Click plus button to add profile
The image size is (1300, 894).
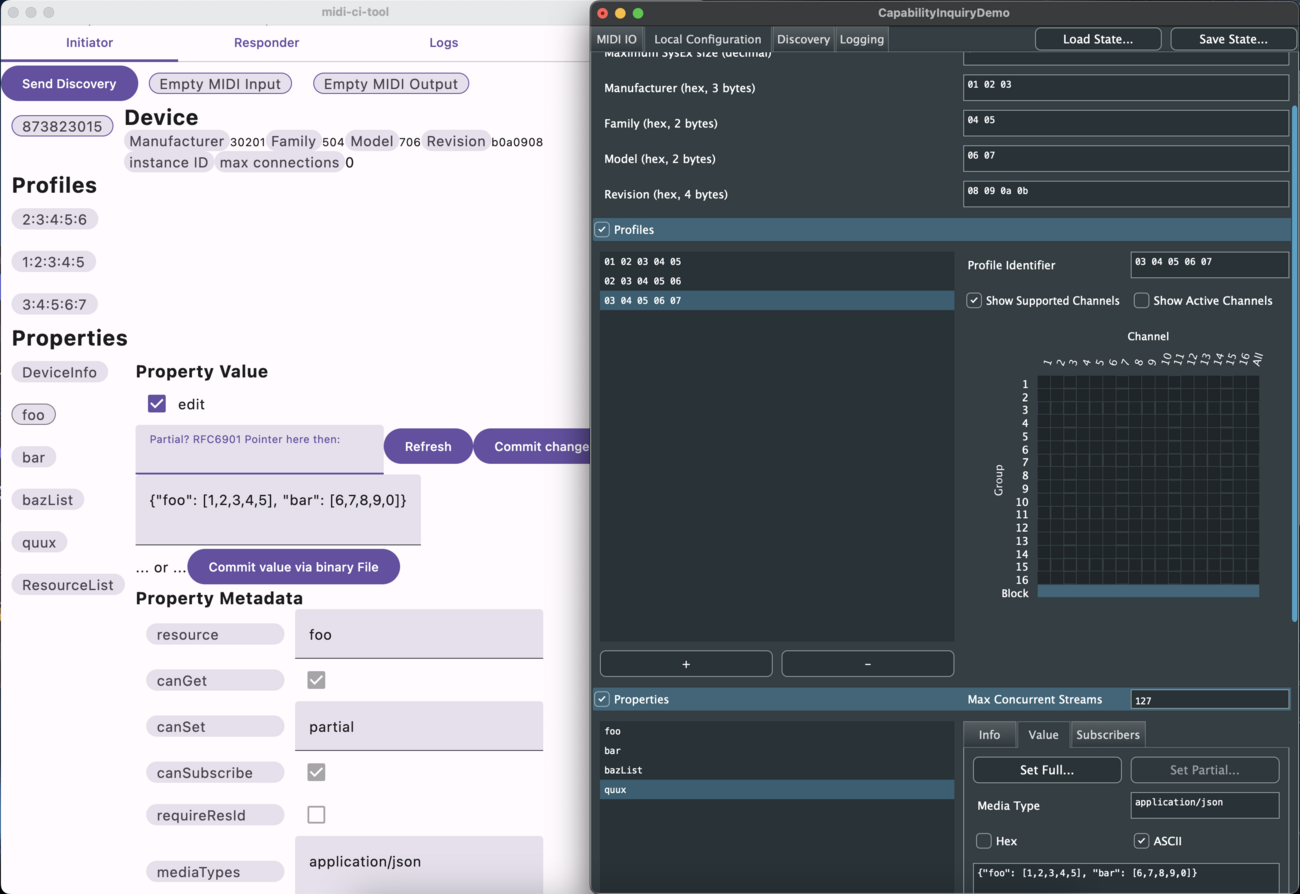pyautogui.click(x=686, y=664)
